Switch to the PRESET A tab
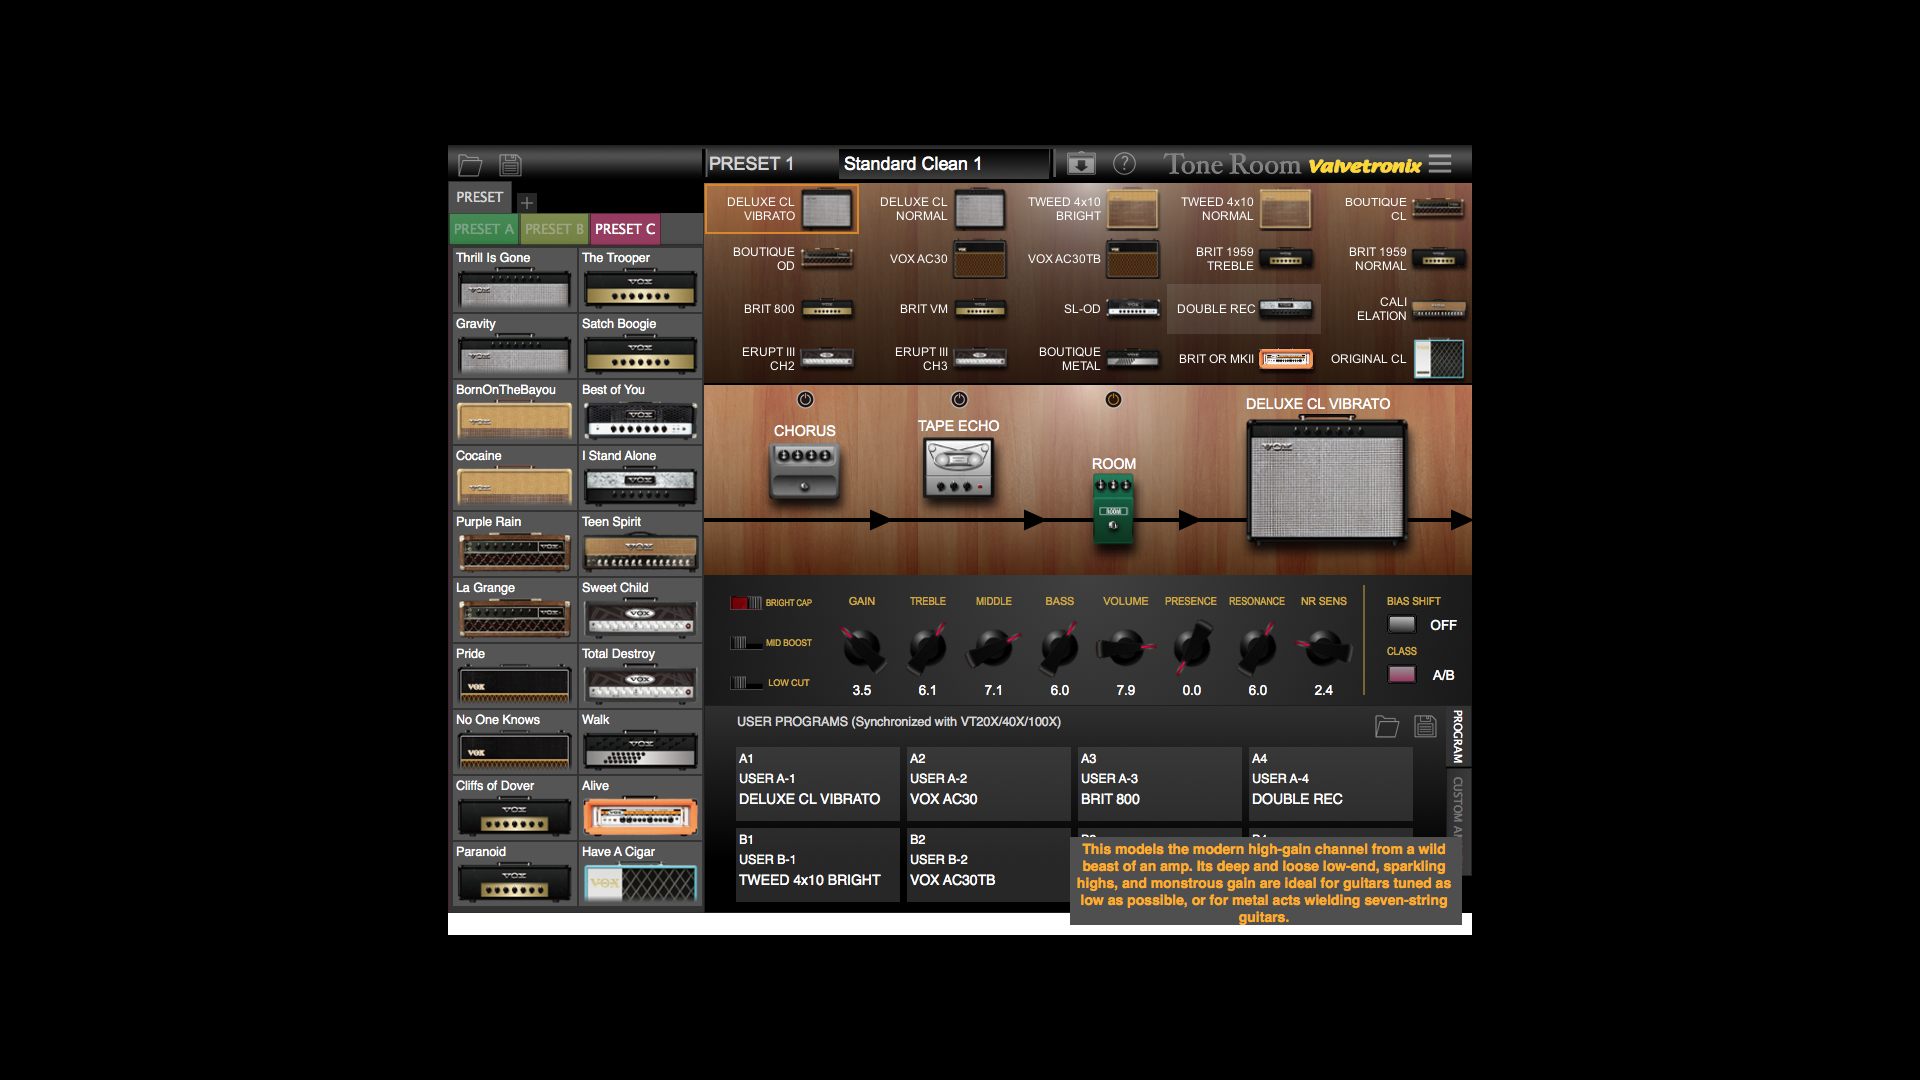The image size is (1920, 1080). [483, 228]
